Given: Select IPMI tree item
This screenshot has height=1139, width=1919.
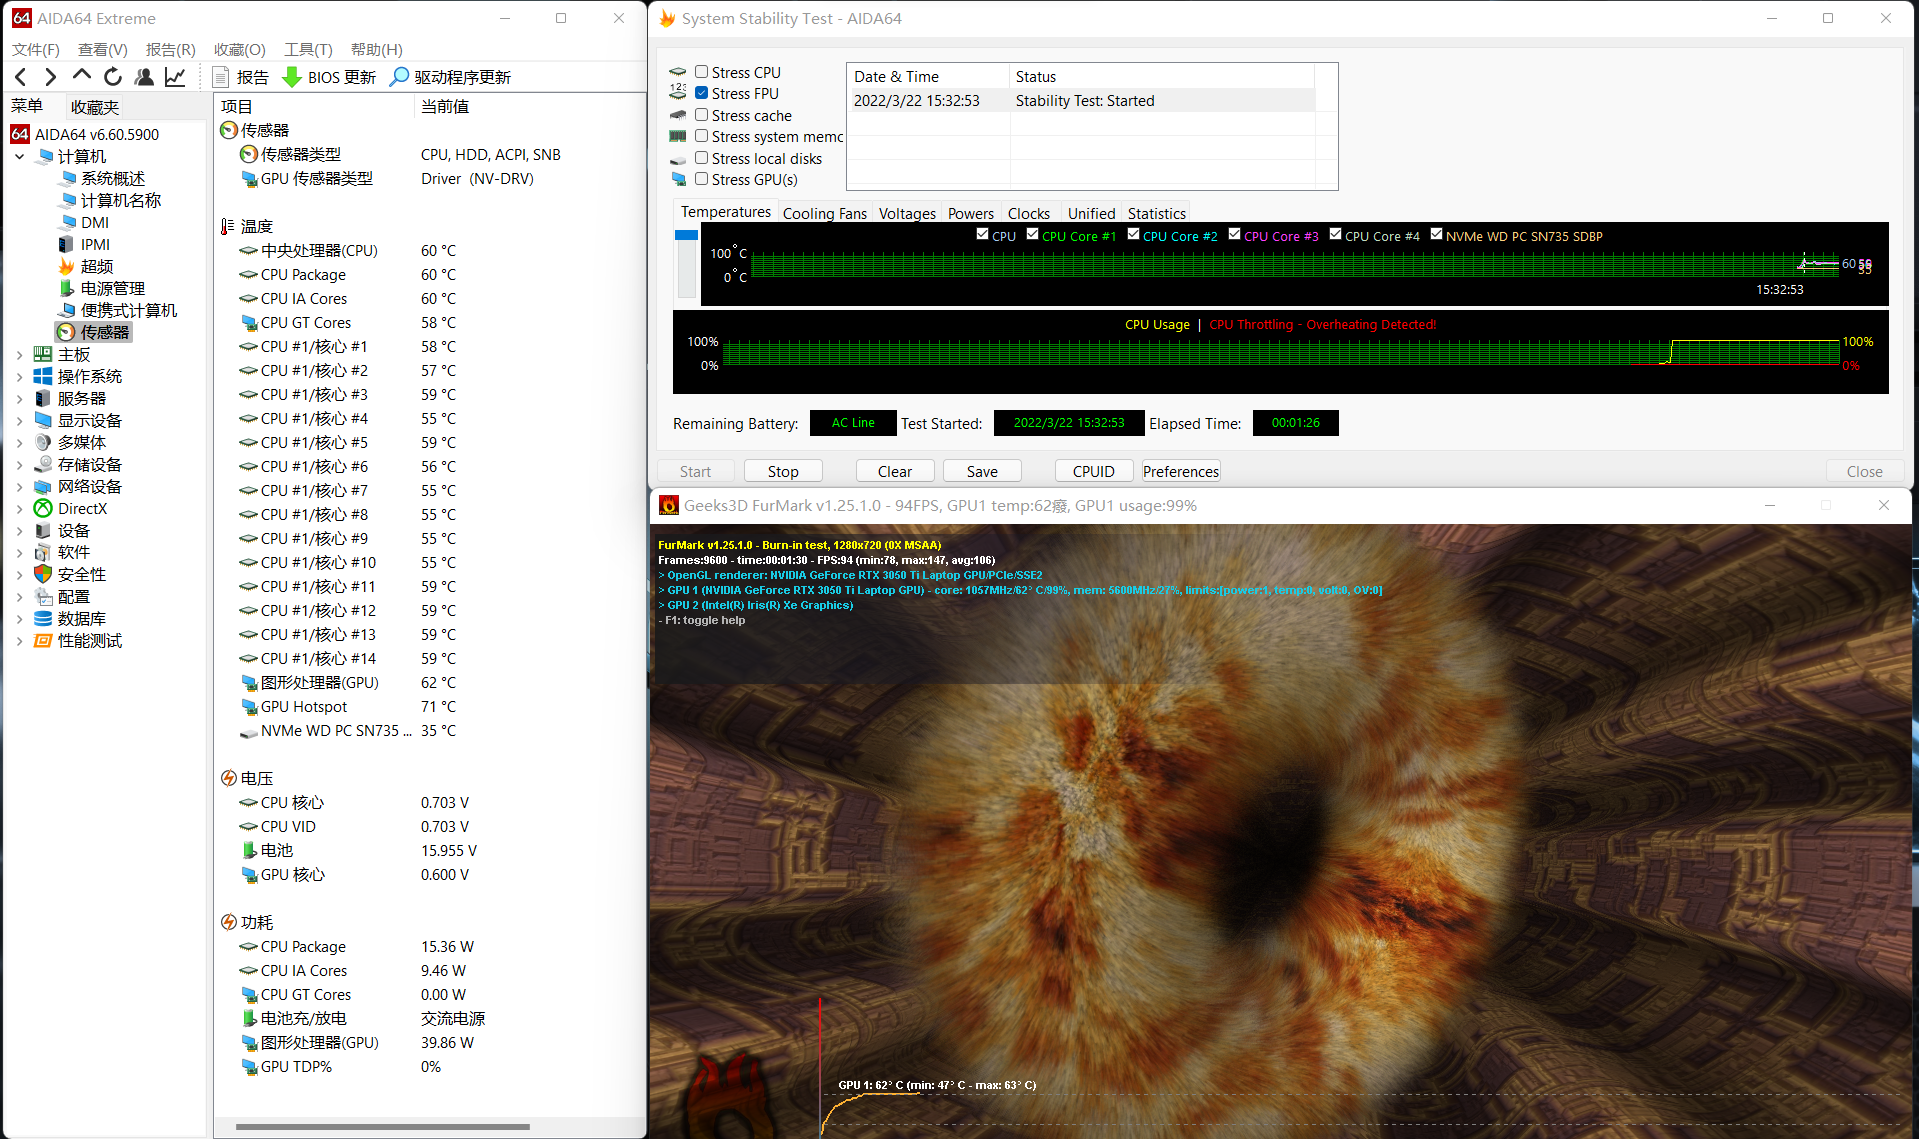Looking at the screenshot, I should pos(85,244).
